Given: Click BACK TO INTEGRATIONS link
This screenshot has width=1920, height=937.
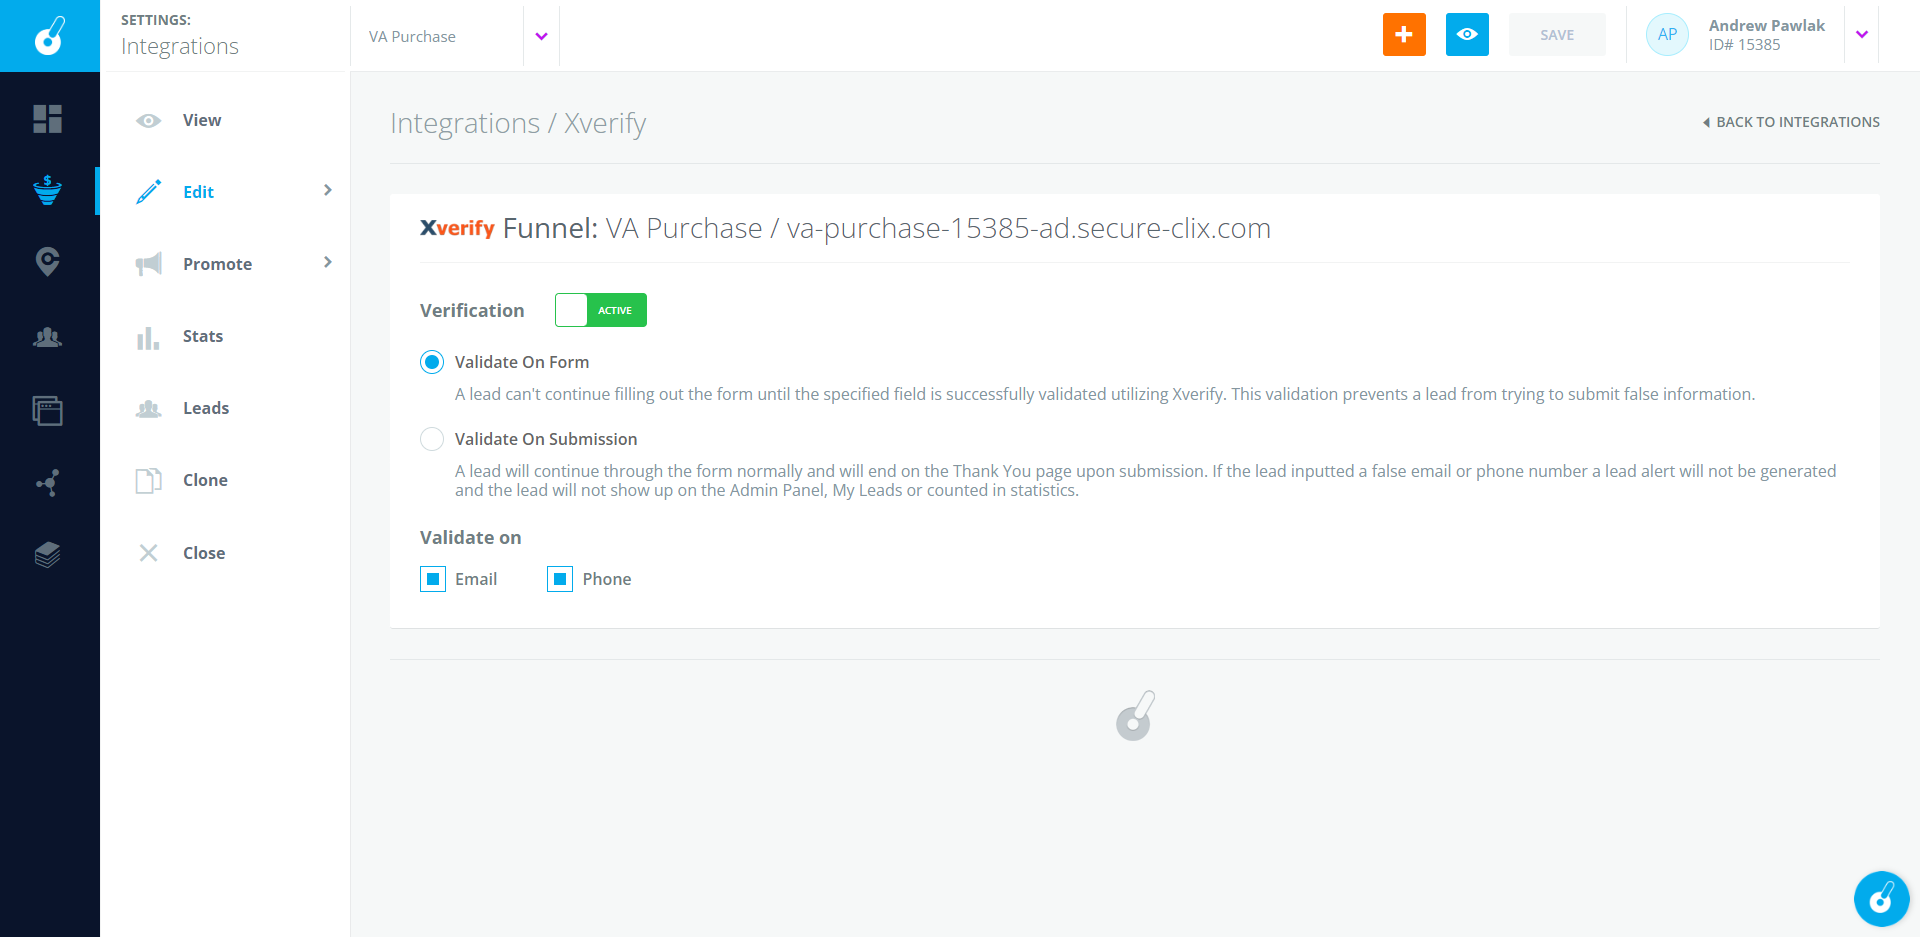Looking at the screenshot, I should [x=1791, y=122].
